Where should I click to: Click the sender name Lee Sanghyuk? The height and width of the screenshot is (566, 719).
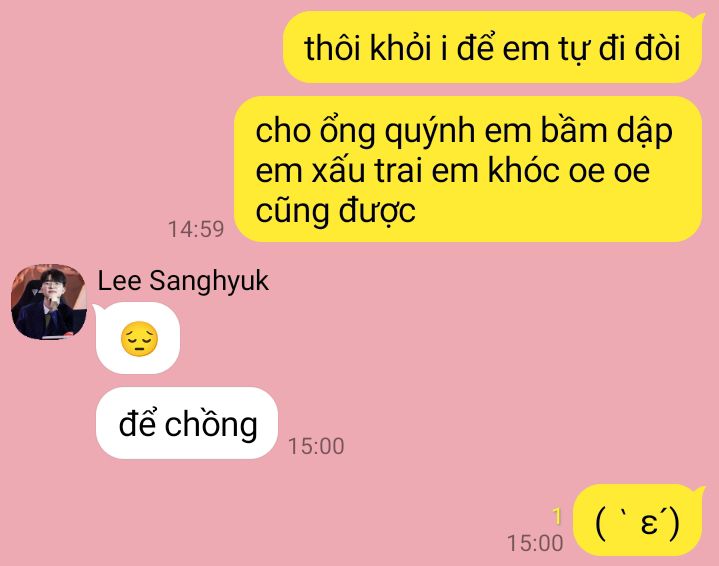click(x=183, y=281)
